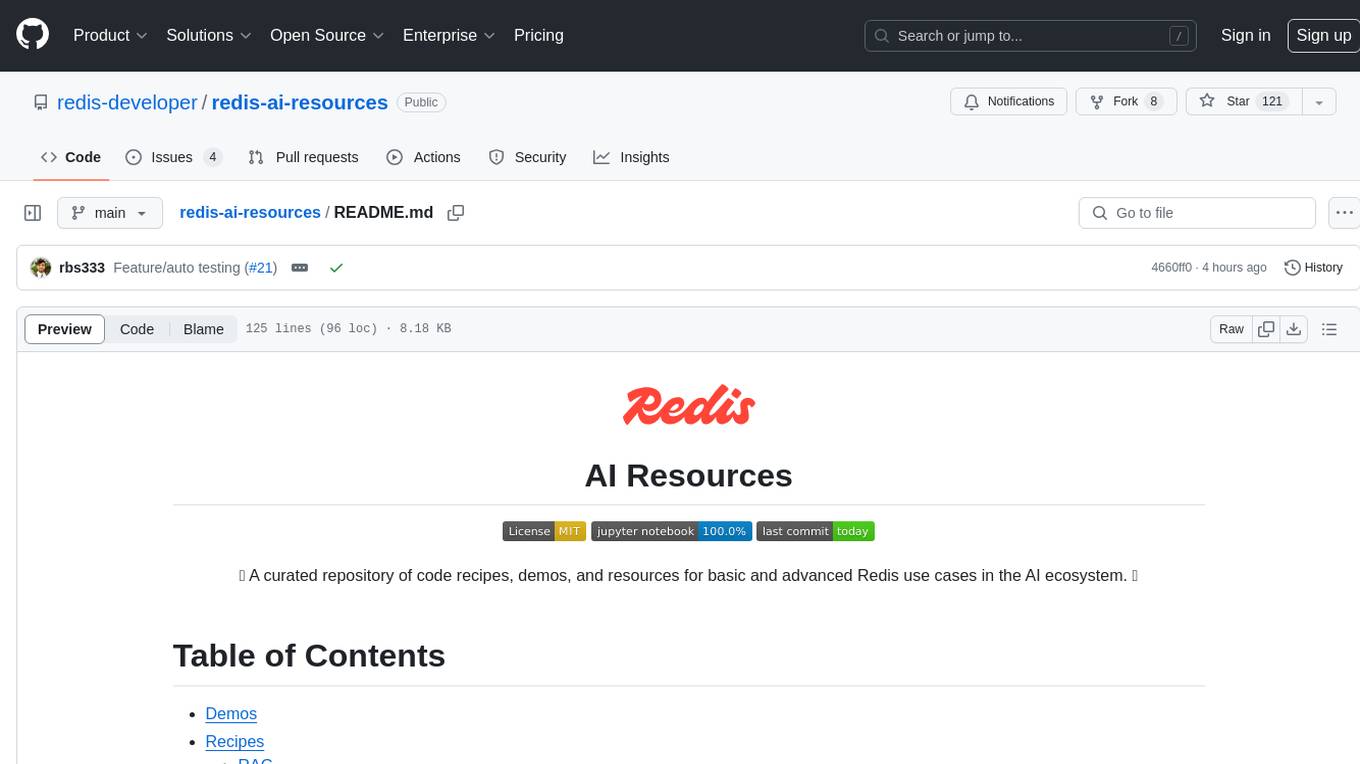Click the Star count 121

coord(1272,102)
